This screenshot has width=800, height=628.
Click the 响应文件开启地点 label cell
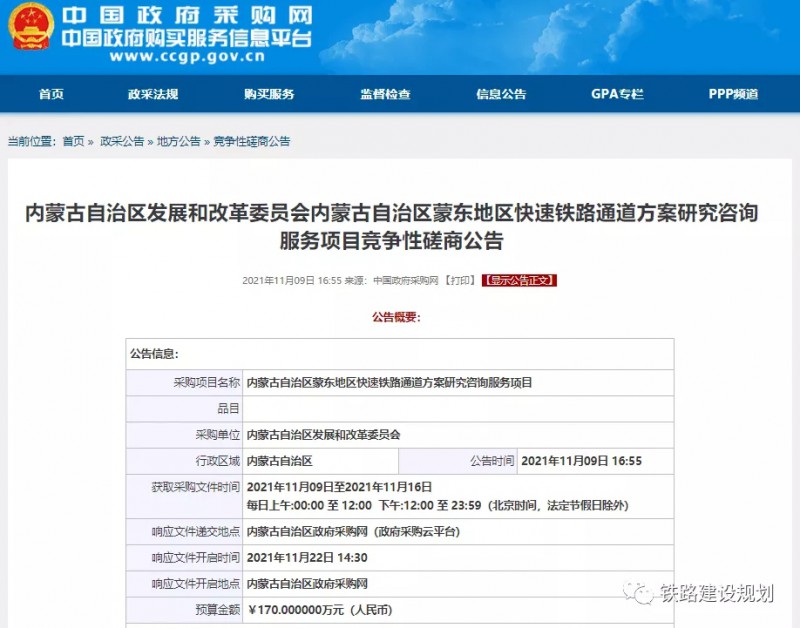tap(184, 584)
